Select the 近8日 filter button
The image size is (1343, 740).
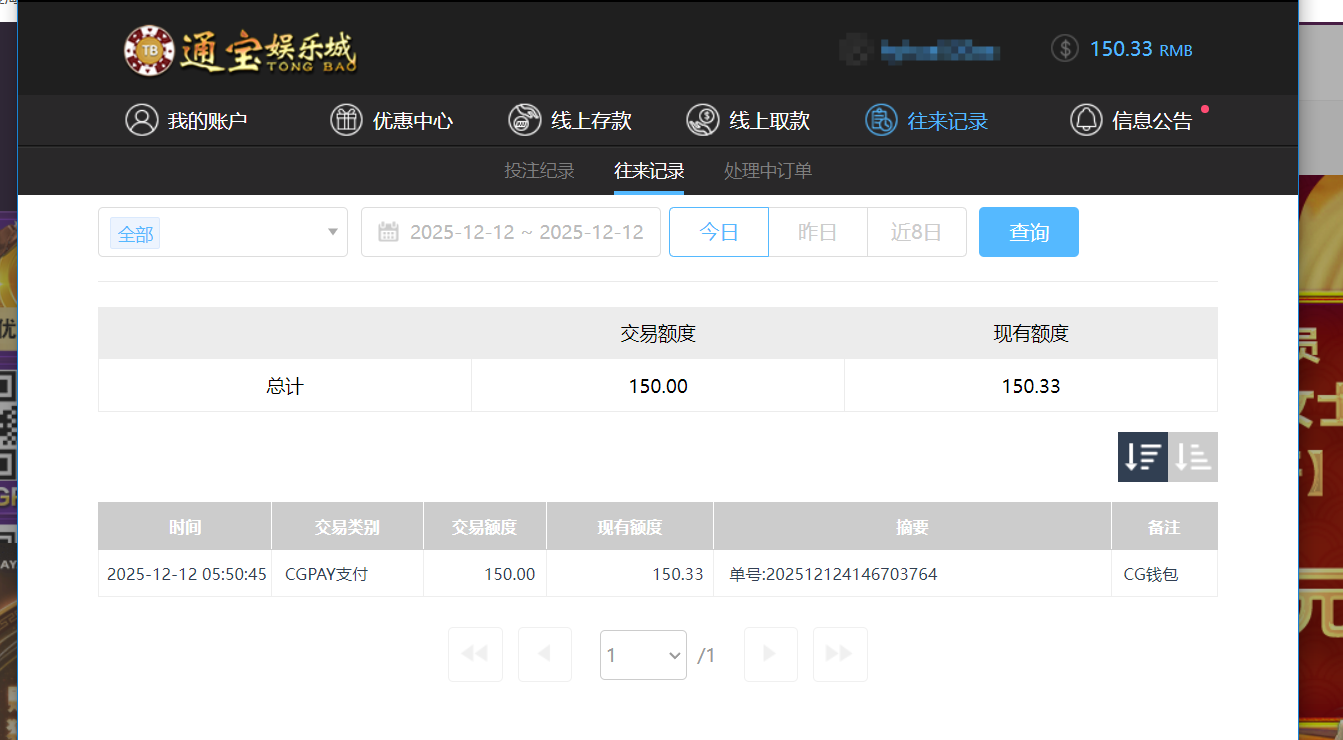pyautogui.click(x=916, y=231)
